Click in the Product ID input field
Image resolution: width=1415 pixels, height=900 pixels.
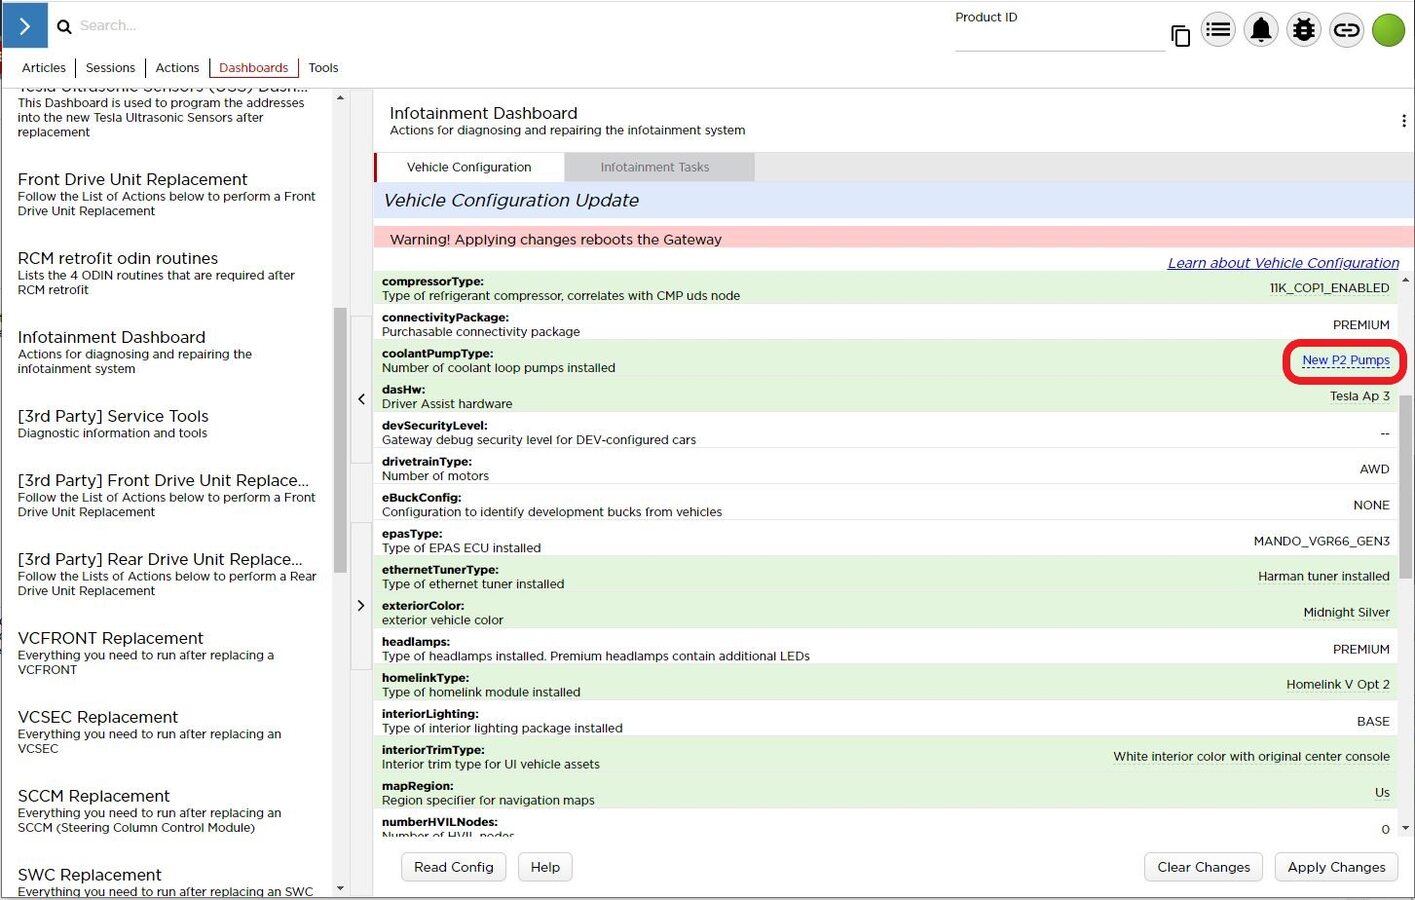1058,40
